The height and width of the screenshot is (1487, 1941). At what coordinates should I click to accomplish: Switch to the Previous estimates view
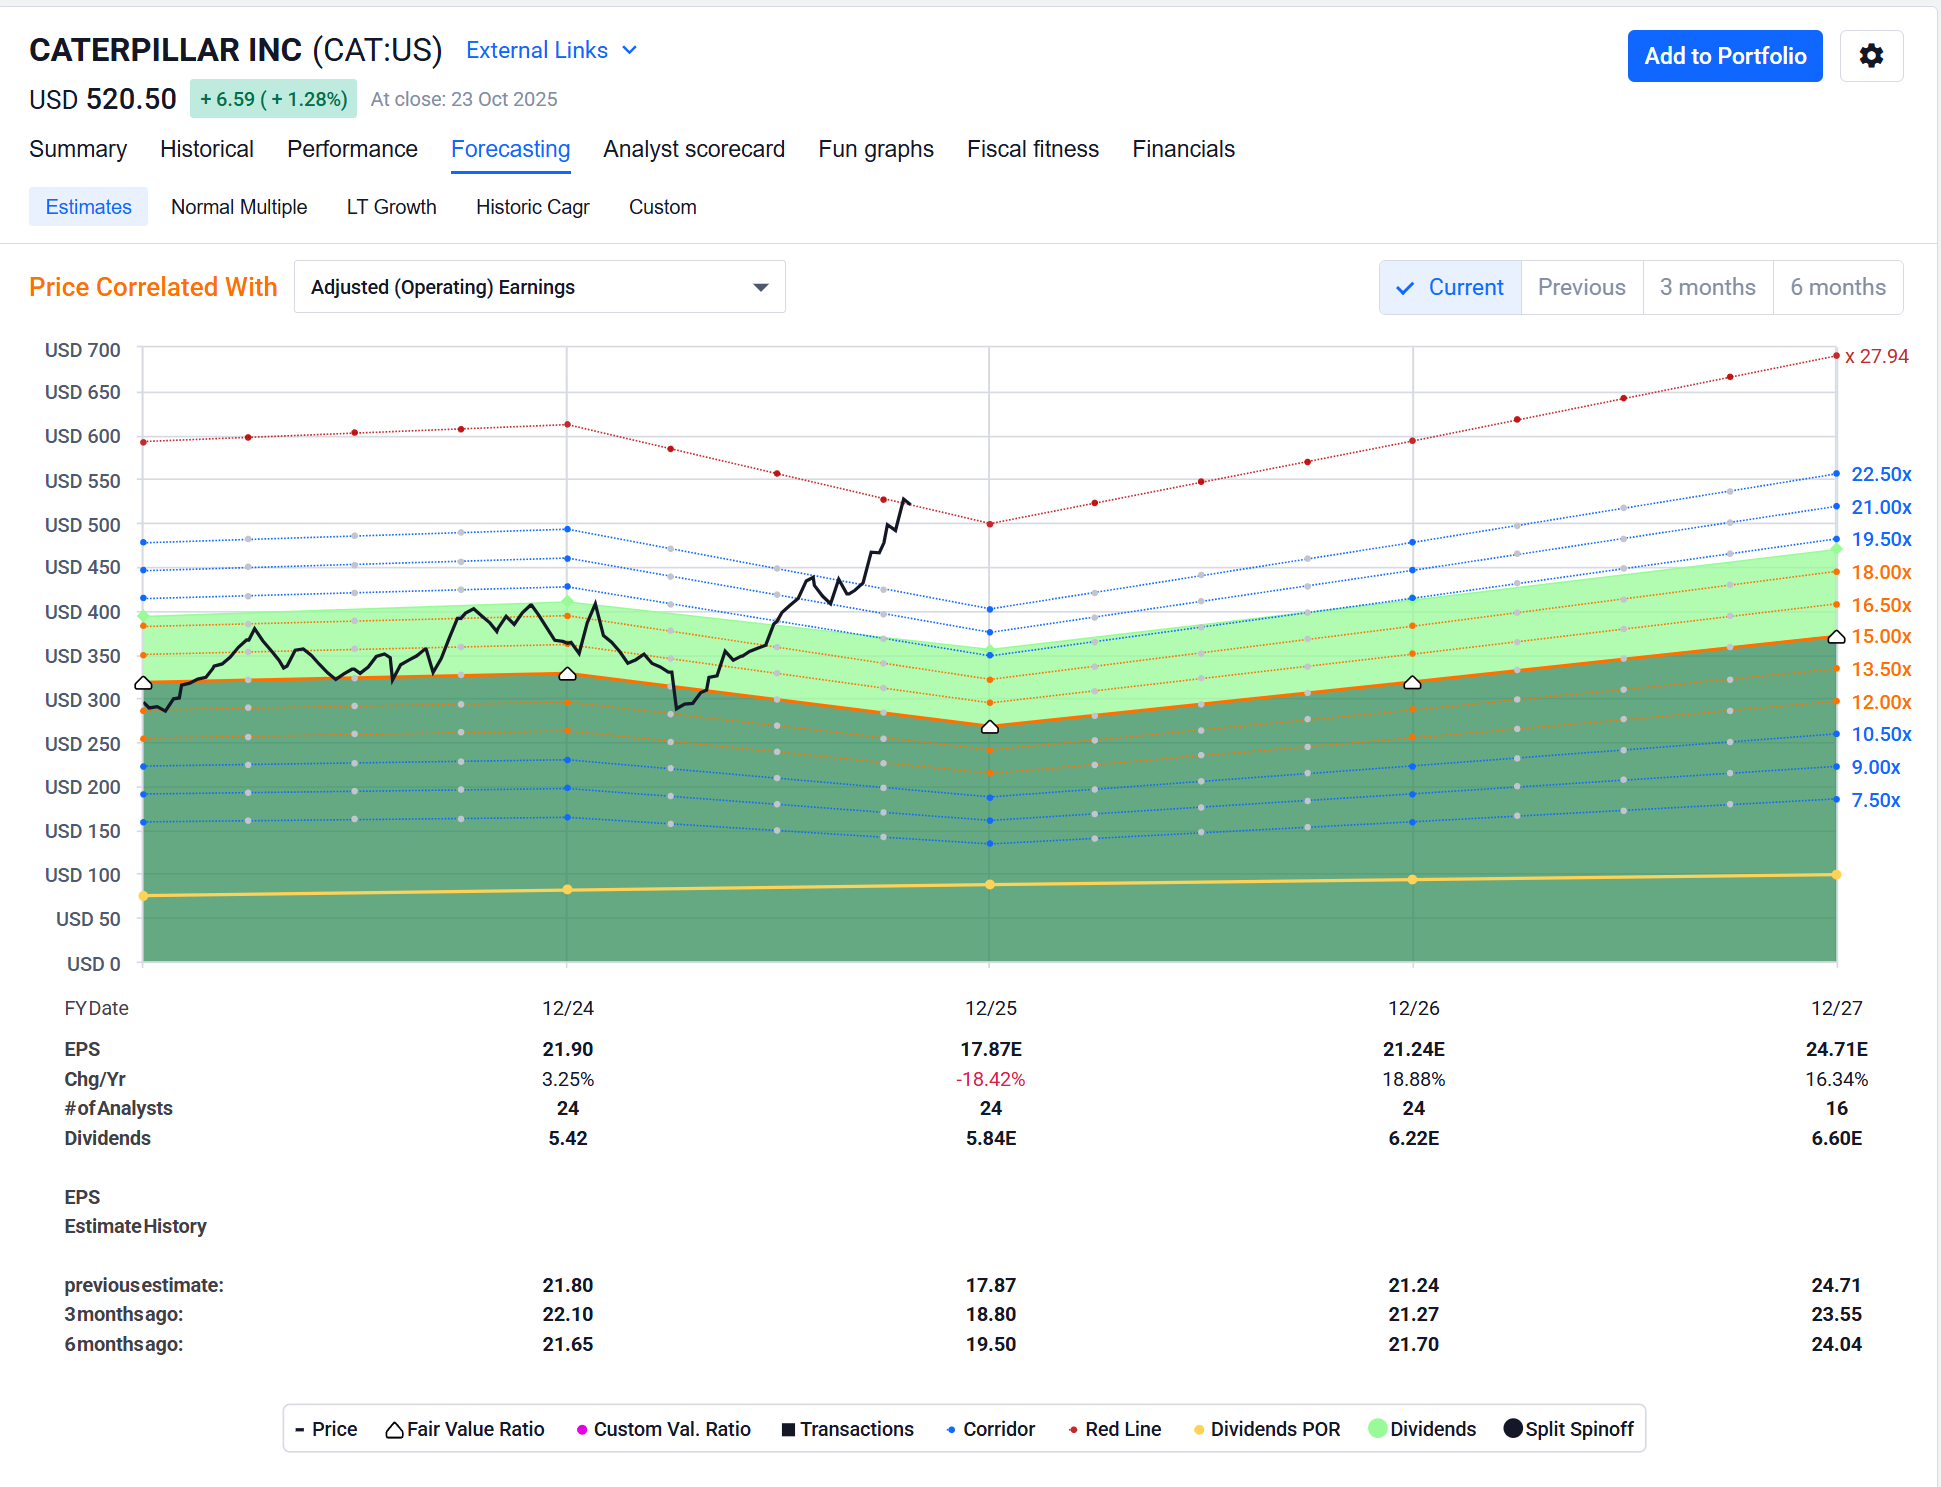[1582, 288]
